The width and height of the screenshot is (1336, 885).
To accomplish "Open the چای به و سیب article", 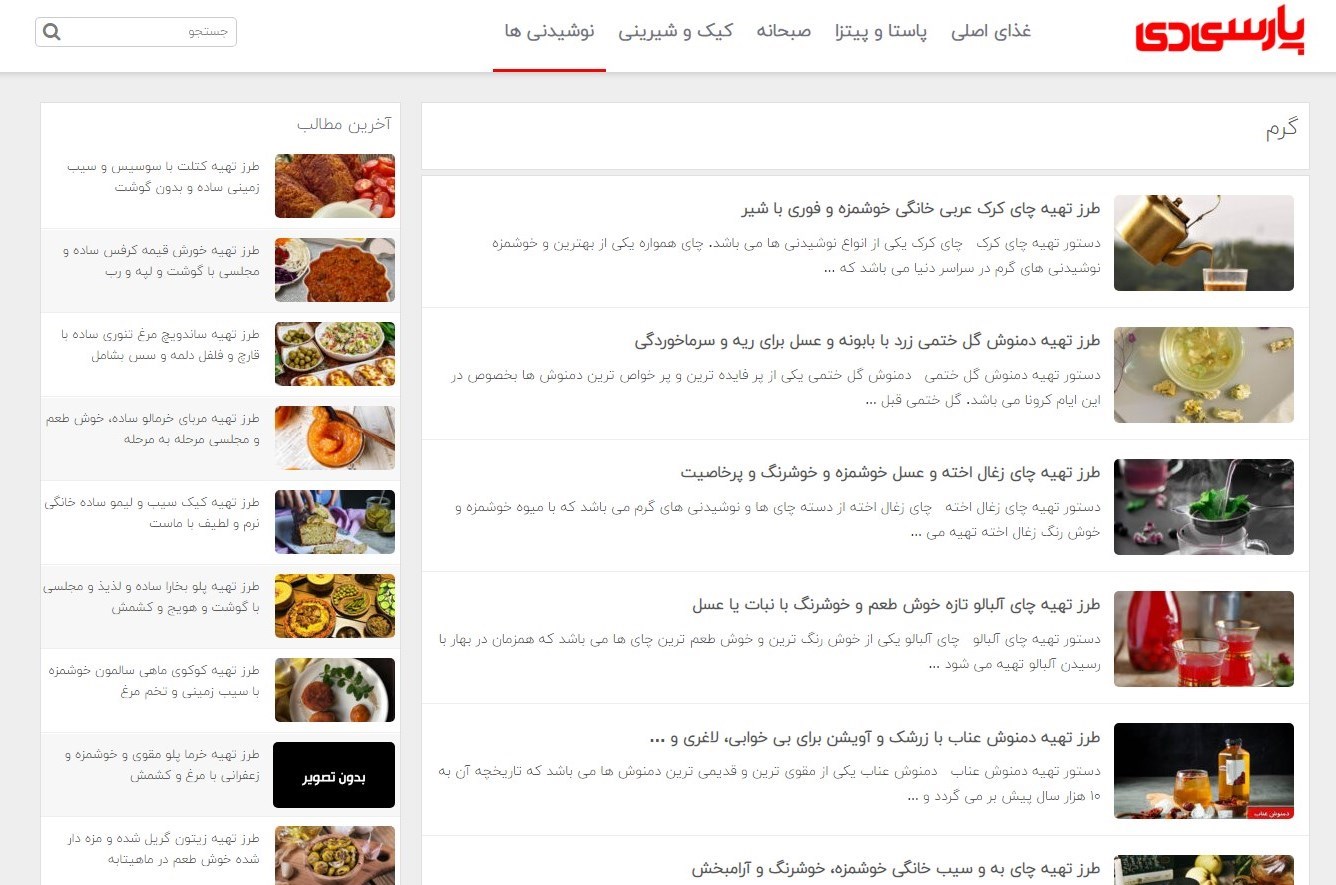I will (x=896, y=868).
